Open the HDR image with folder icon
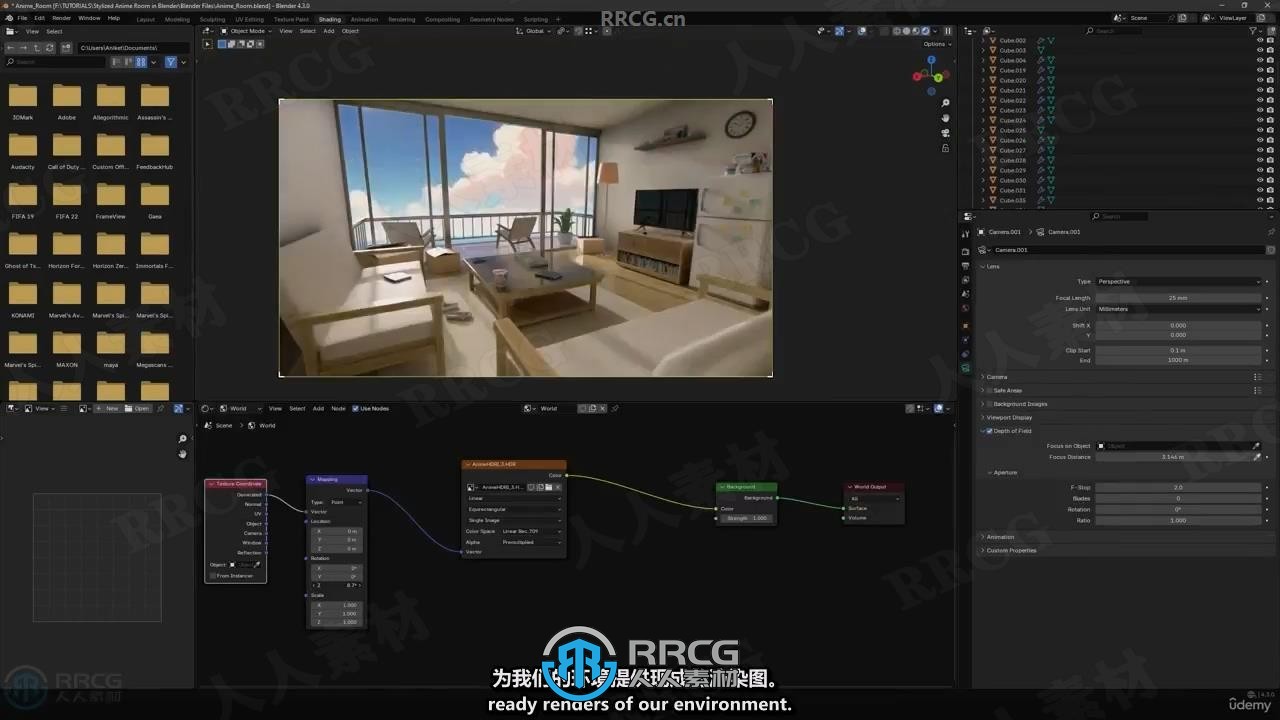Viewport: 1280px width, 720px height. [548, 487]
